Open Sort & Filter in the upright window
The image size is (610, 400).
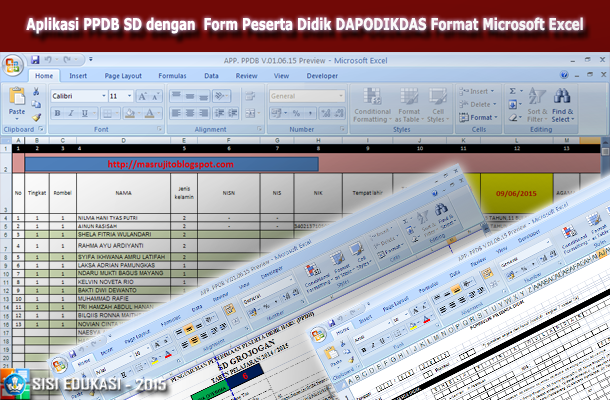[x=537, y=105]
